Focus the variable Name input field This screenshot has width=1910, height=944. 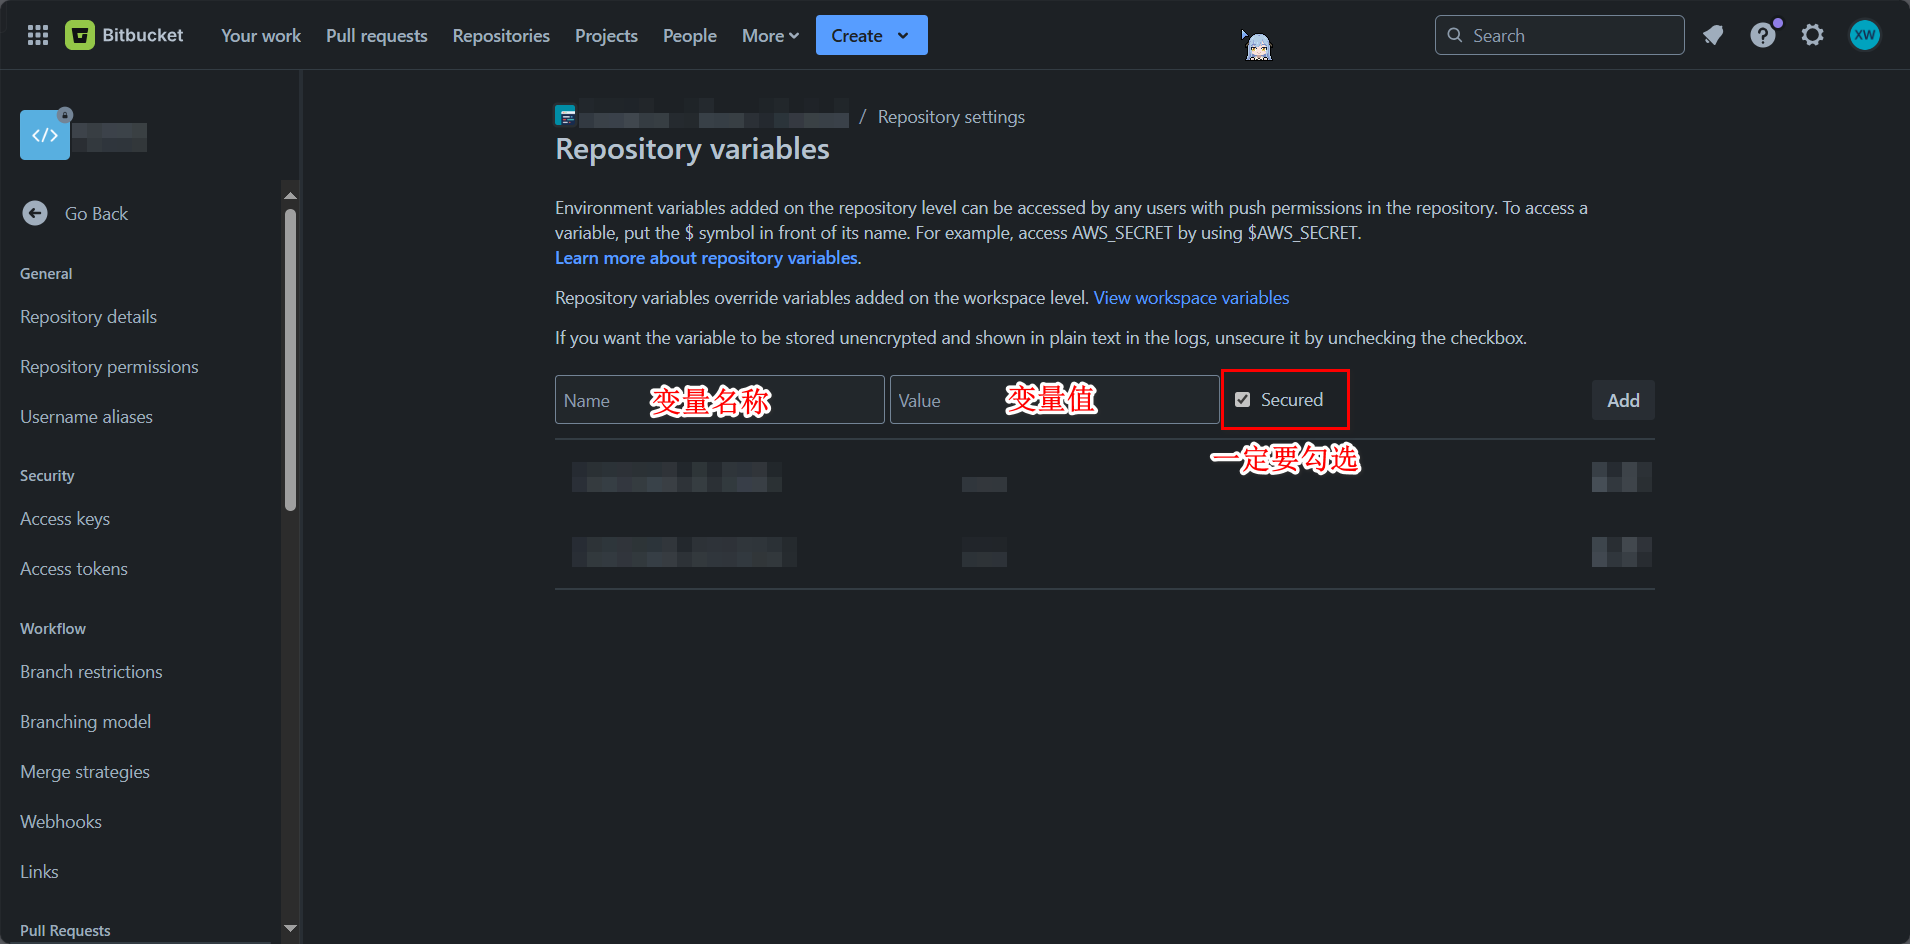tap(719, 400)
